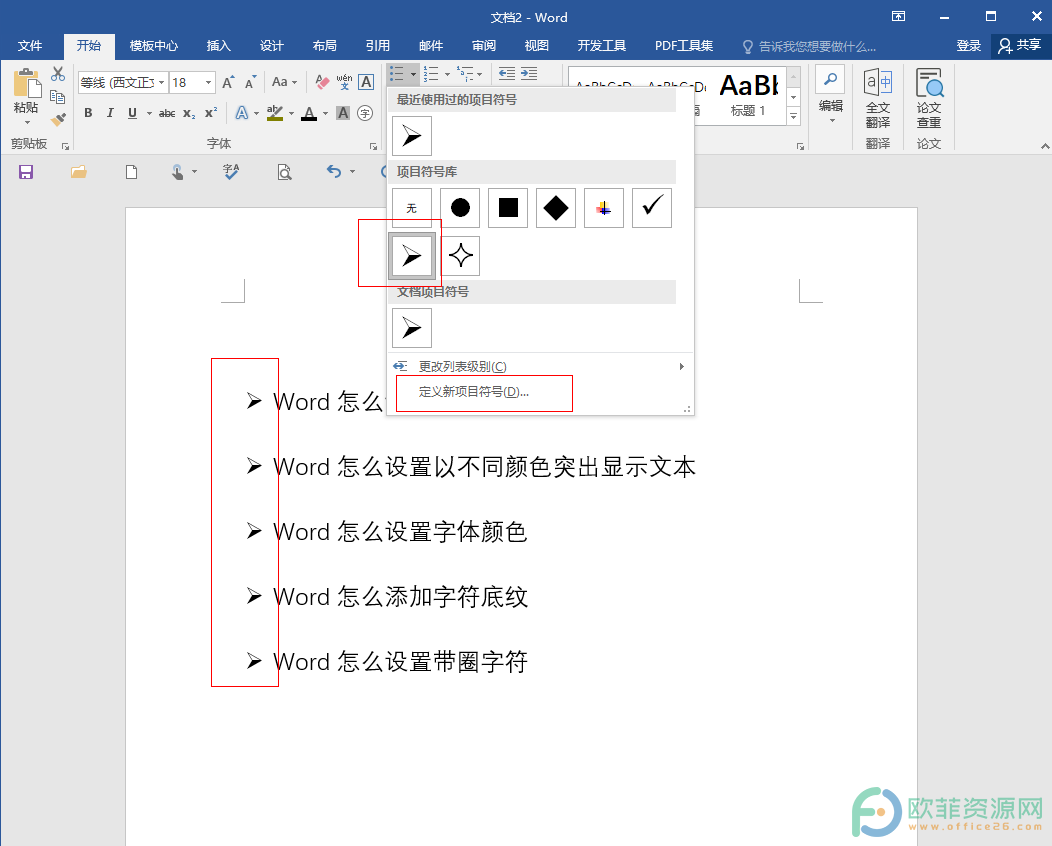Apply text effects with outlined A icon

click(x=242, y=113)
